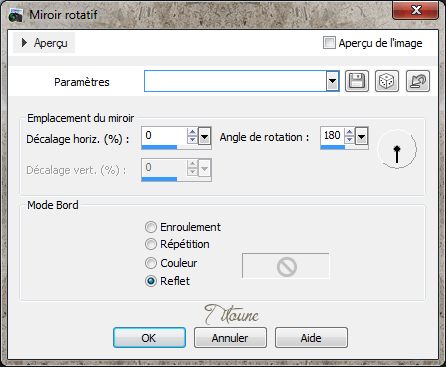Click the disabled Couleur color swatch box
The width and height of the screenshot is (446, 367).
(286, 266)
